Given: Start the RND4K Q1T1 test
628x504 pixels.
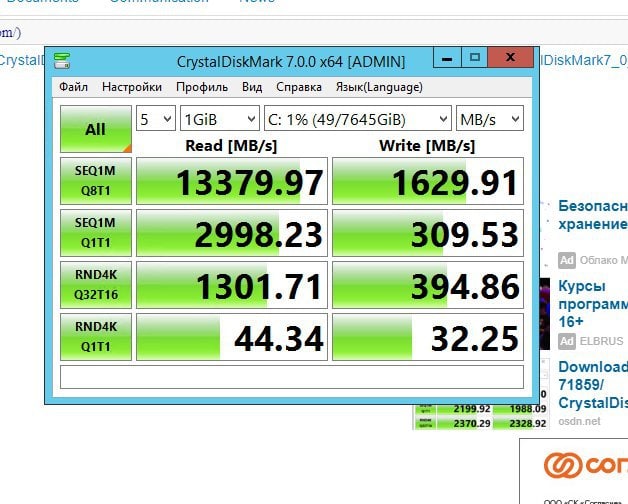Looking at the screenshot, I should (96, 337).
